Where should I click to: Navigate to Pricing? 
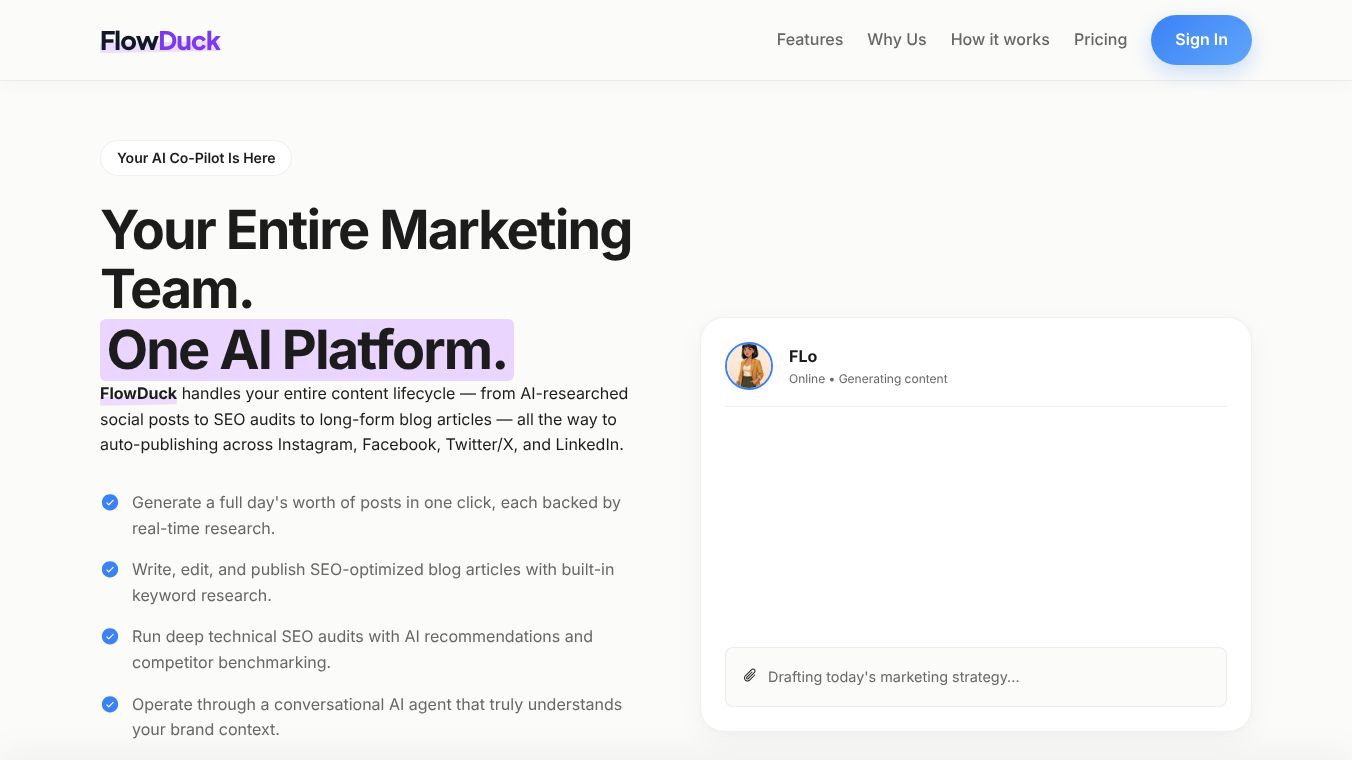pyautogui.click(x=1100, y=40)
